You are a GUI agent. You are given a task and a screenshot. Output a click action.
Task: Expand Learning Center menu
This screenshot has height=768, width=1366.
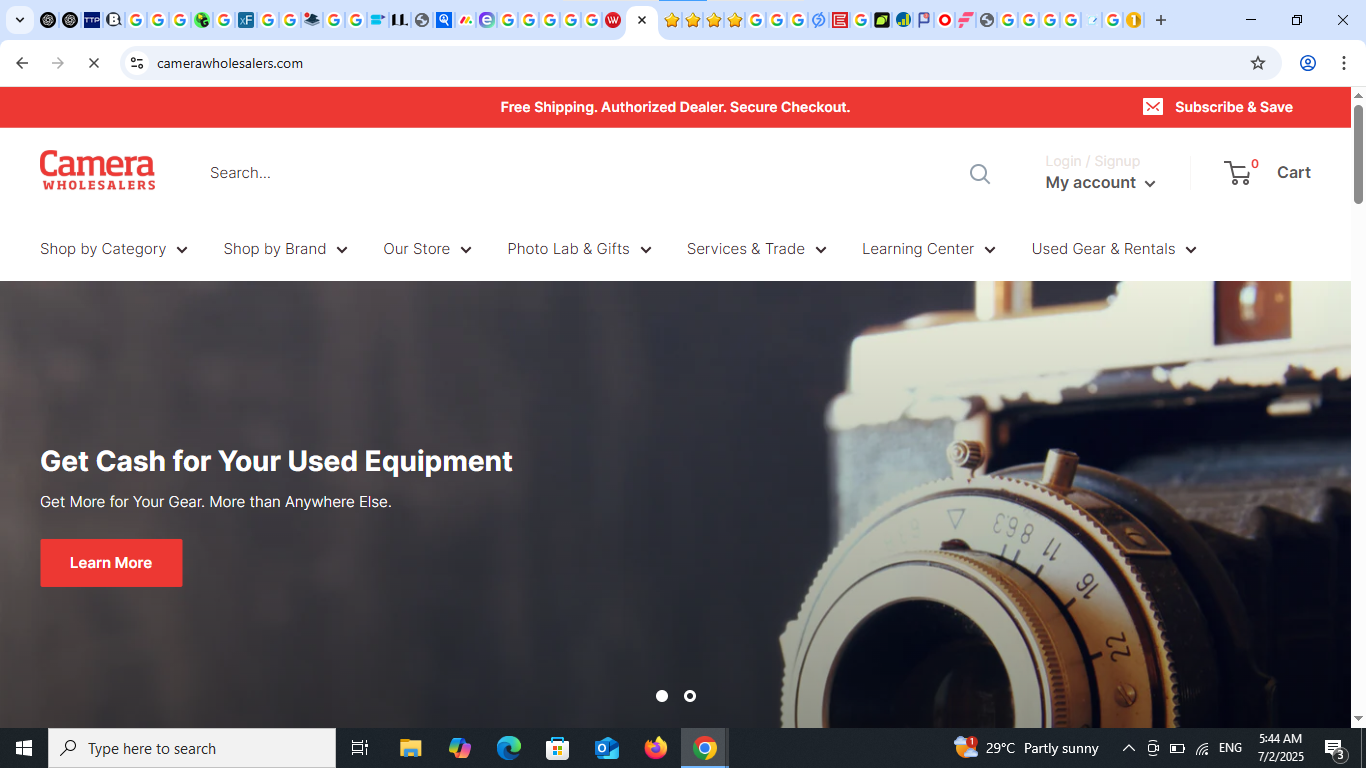coord(929,249)
